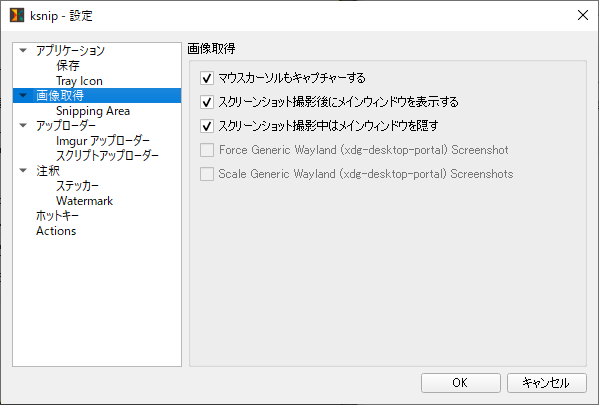
Task: Select 保存 in the settings tree
Action: pyautogui.click(x=68, y=65)
